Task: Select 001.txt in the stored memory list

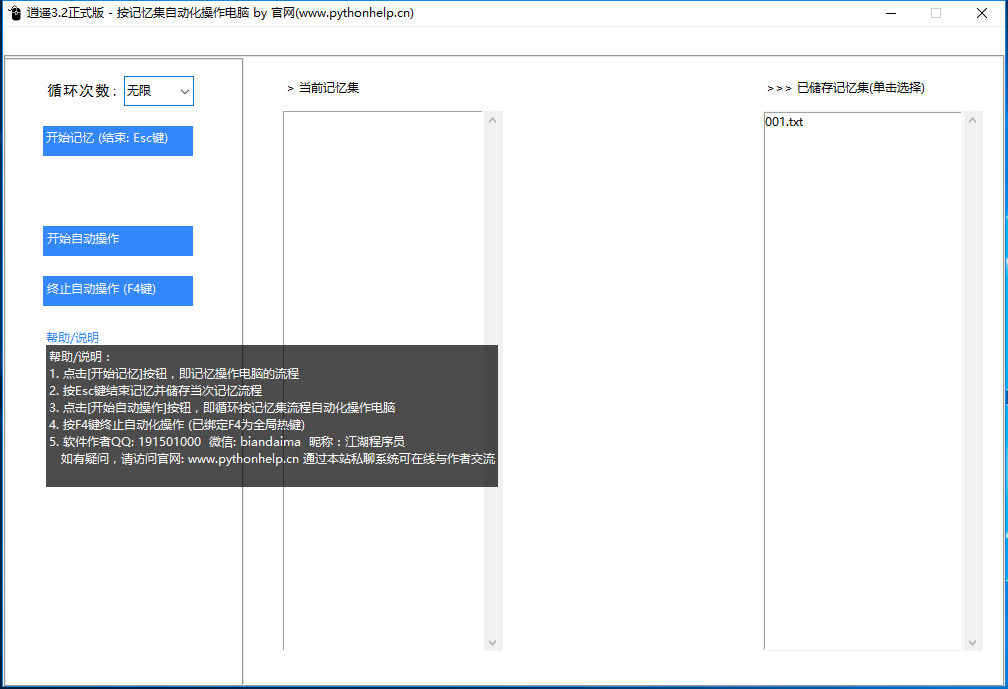Action: pyautogui.click(x=784, y=122)
